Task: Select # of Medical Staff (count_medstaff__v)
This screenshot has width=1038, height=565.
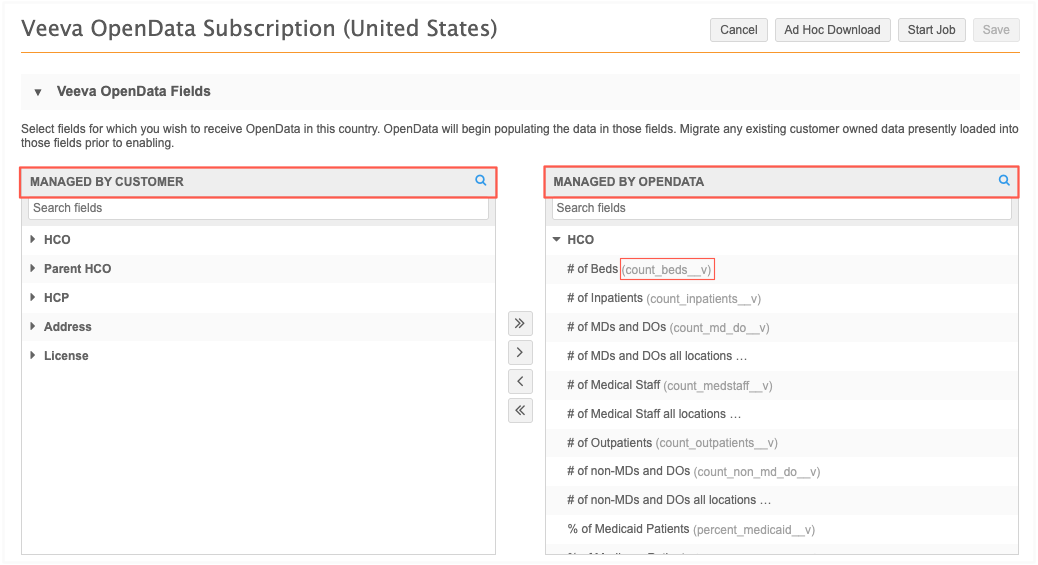Action: click(782, 385)
